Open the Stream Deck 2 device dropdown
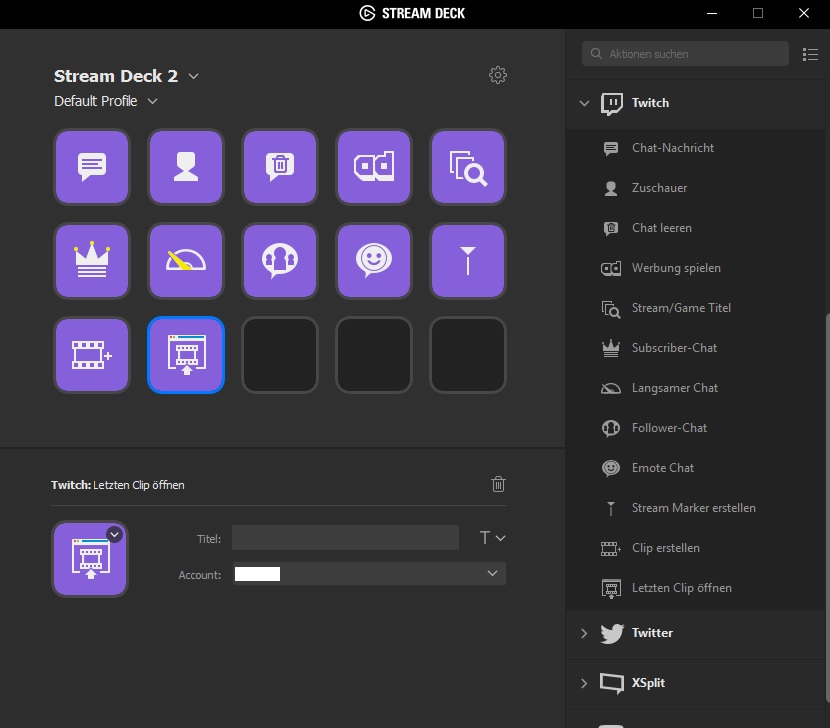This screenshot has height=728, width=830. coord(194,76)
